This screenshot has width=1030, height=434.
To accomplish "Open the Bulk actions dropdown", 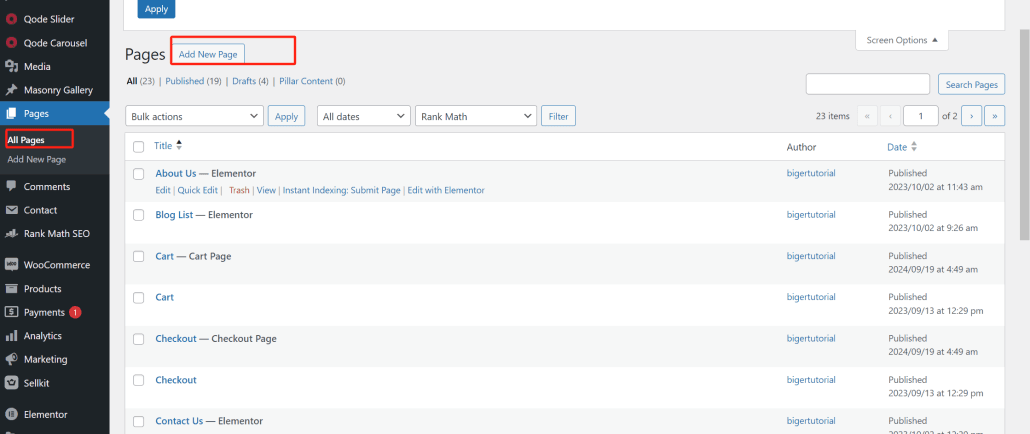I will coord(194,116).
